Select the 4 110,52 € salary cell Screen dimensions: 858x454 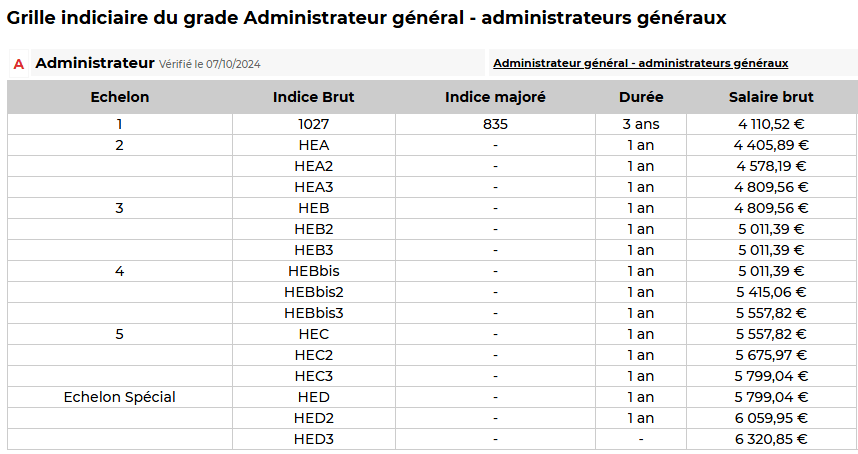point(771,124)
